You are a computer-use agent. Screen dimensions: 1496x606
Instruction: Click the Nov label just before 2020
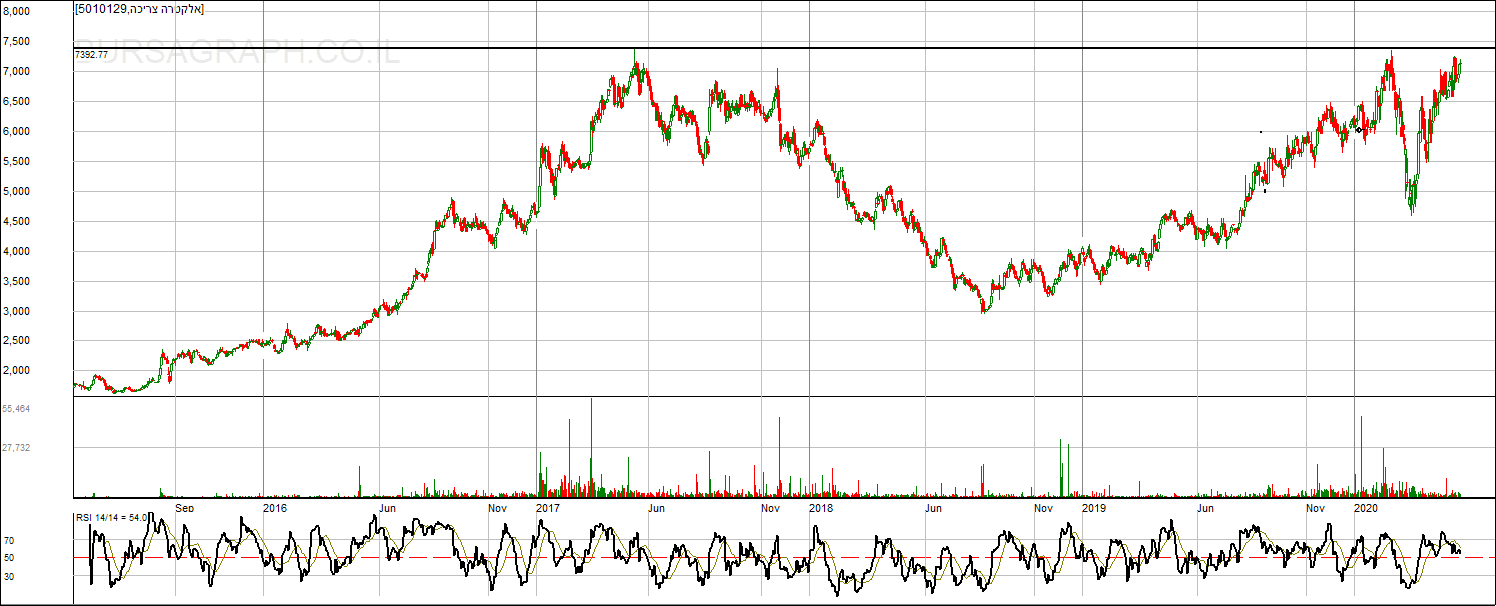[1316, 507]
